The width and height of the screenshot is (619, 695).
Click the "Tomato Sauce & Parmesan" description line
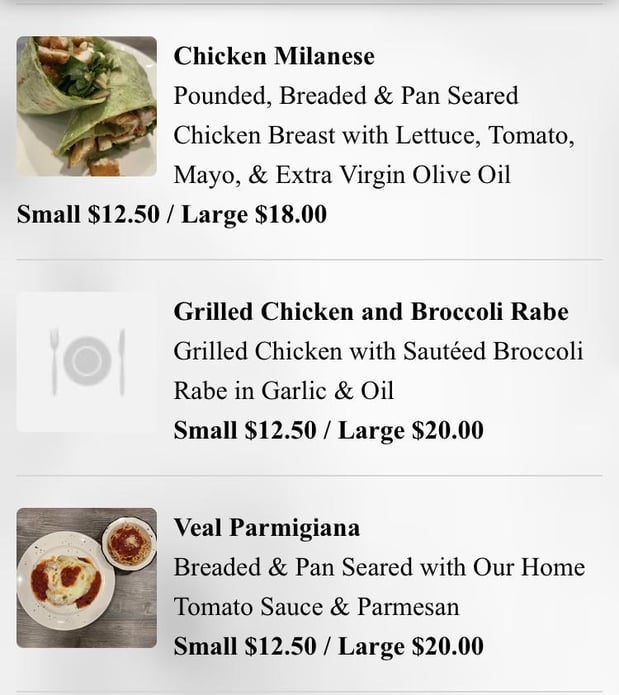[x=316, y=607]
